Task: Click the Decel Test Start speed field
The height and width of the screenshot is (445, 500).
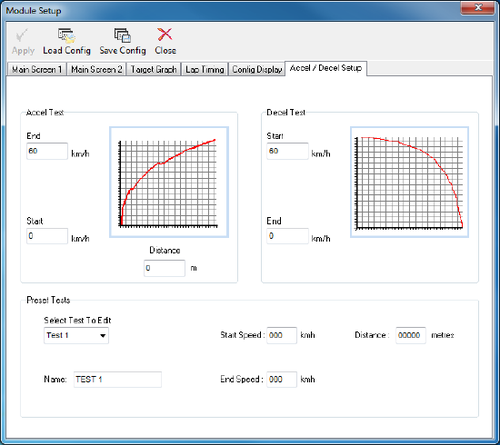Action: tap(287, 151)
